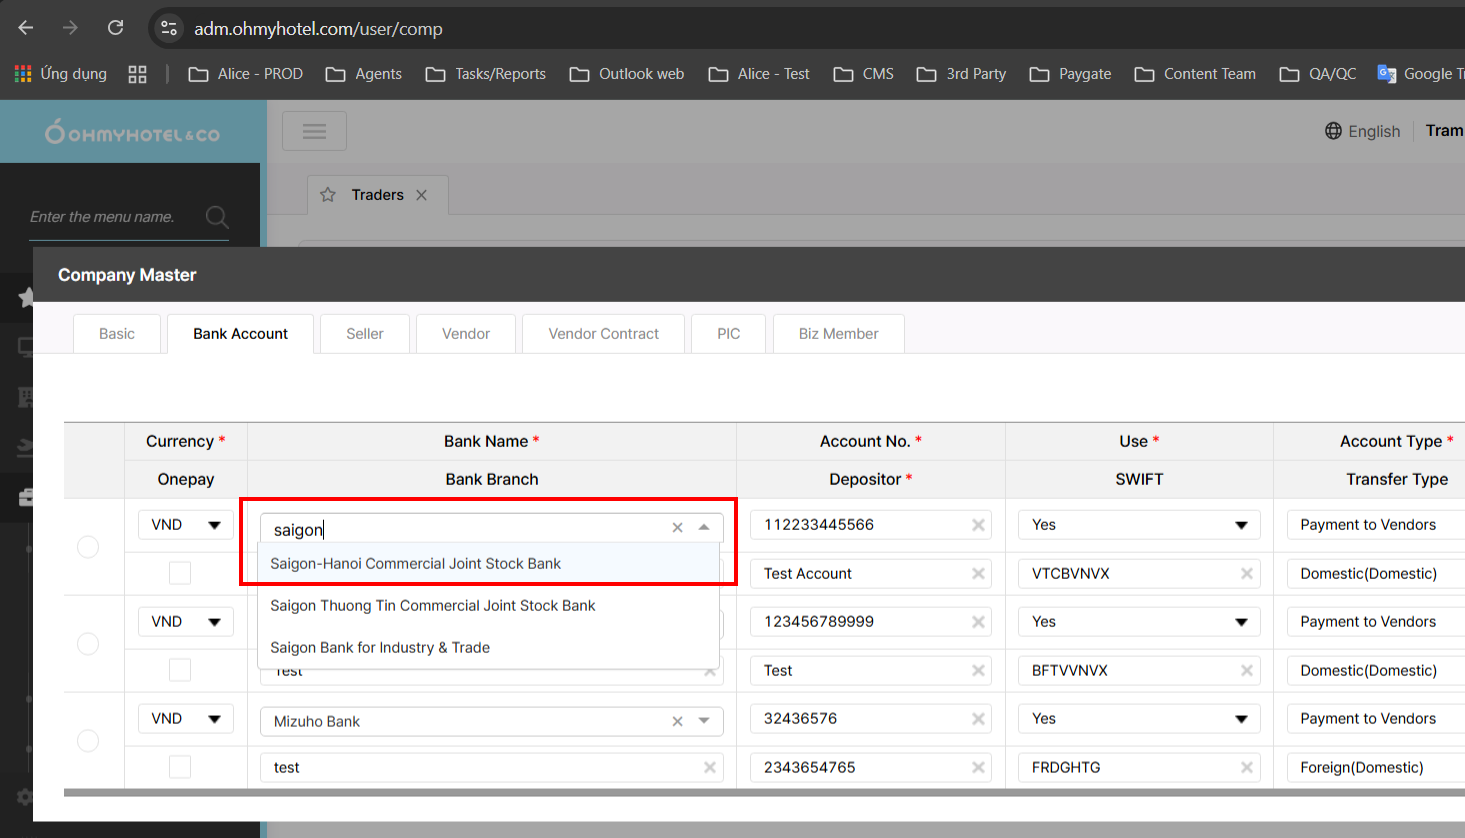Switch to the Vendor Contract tab
Viewport: 1465px width, 838px height.
(x=603, y=334)
